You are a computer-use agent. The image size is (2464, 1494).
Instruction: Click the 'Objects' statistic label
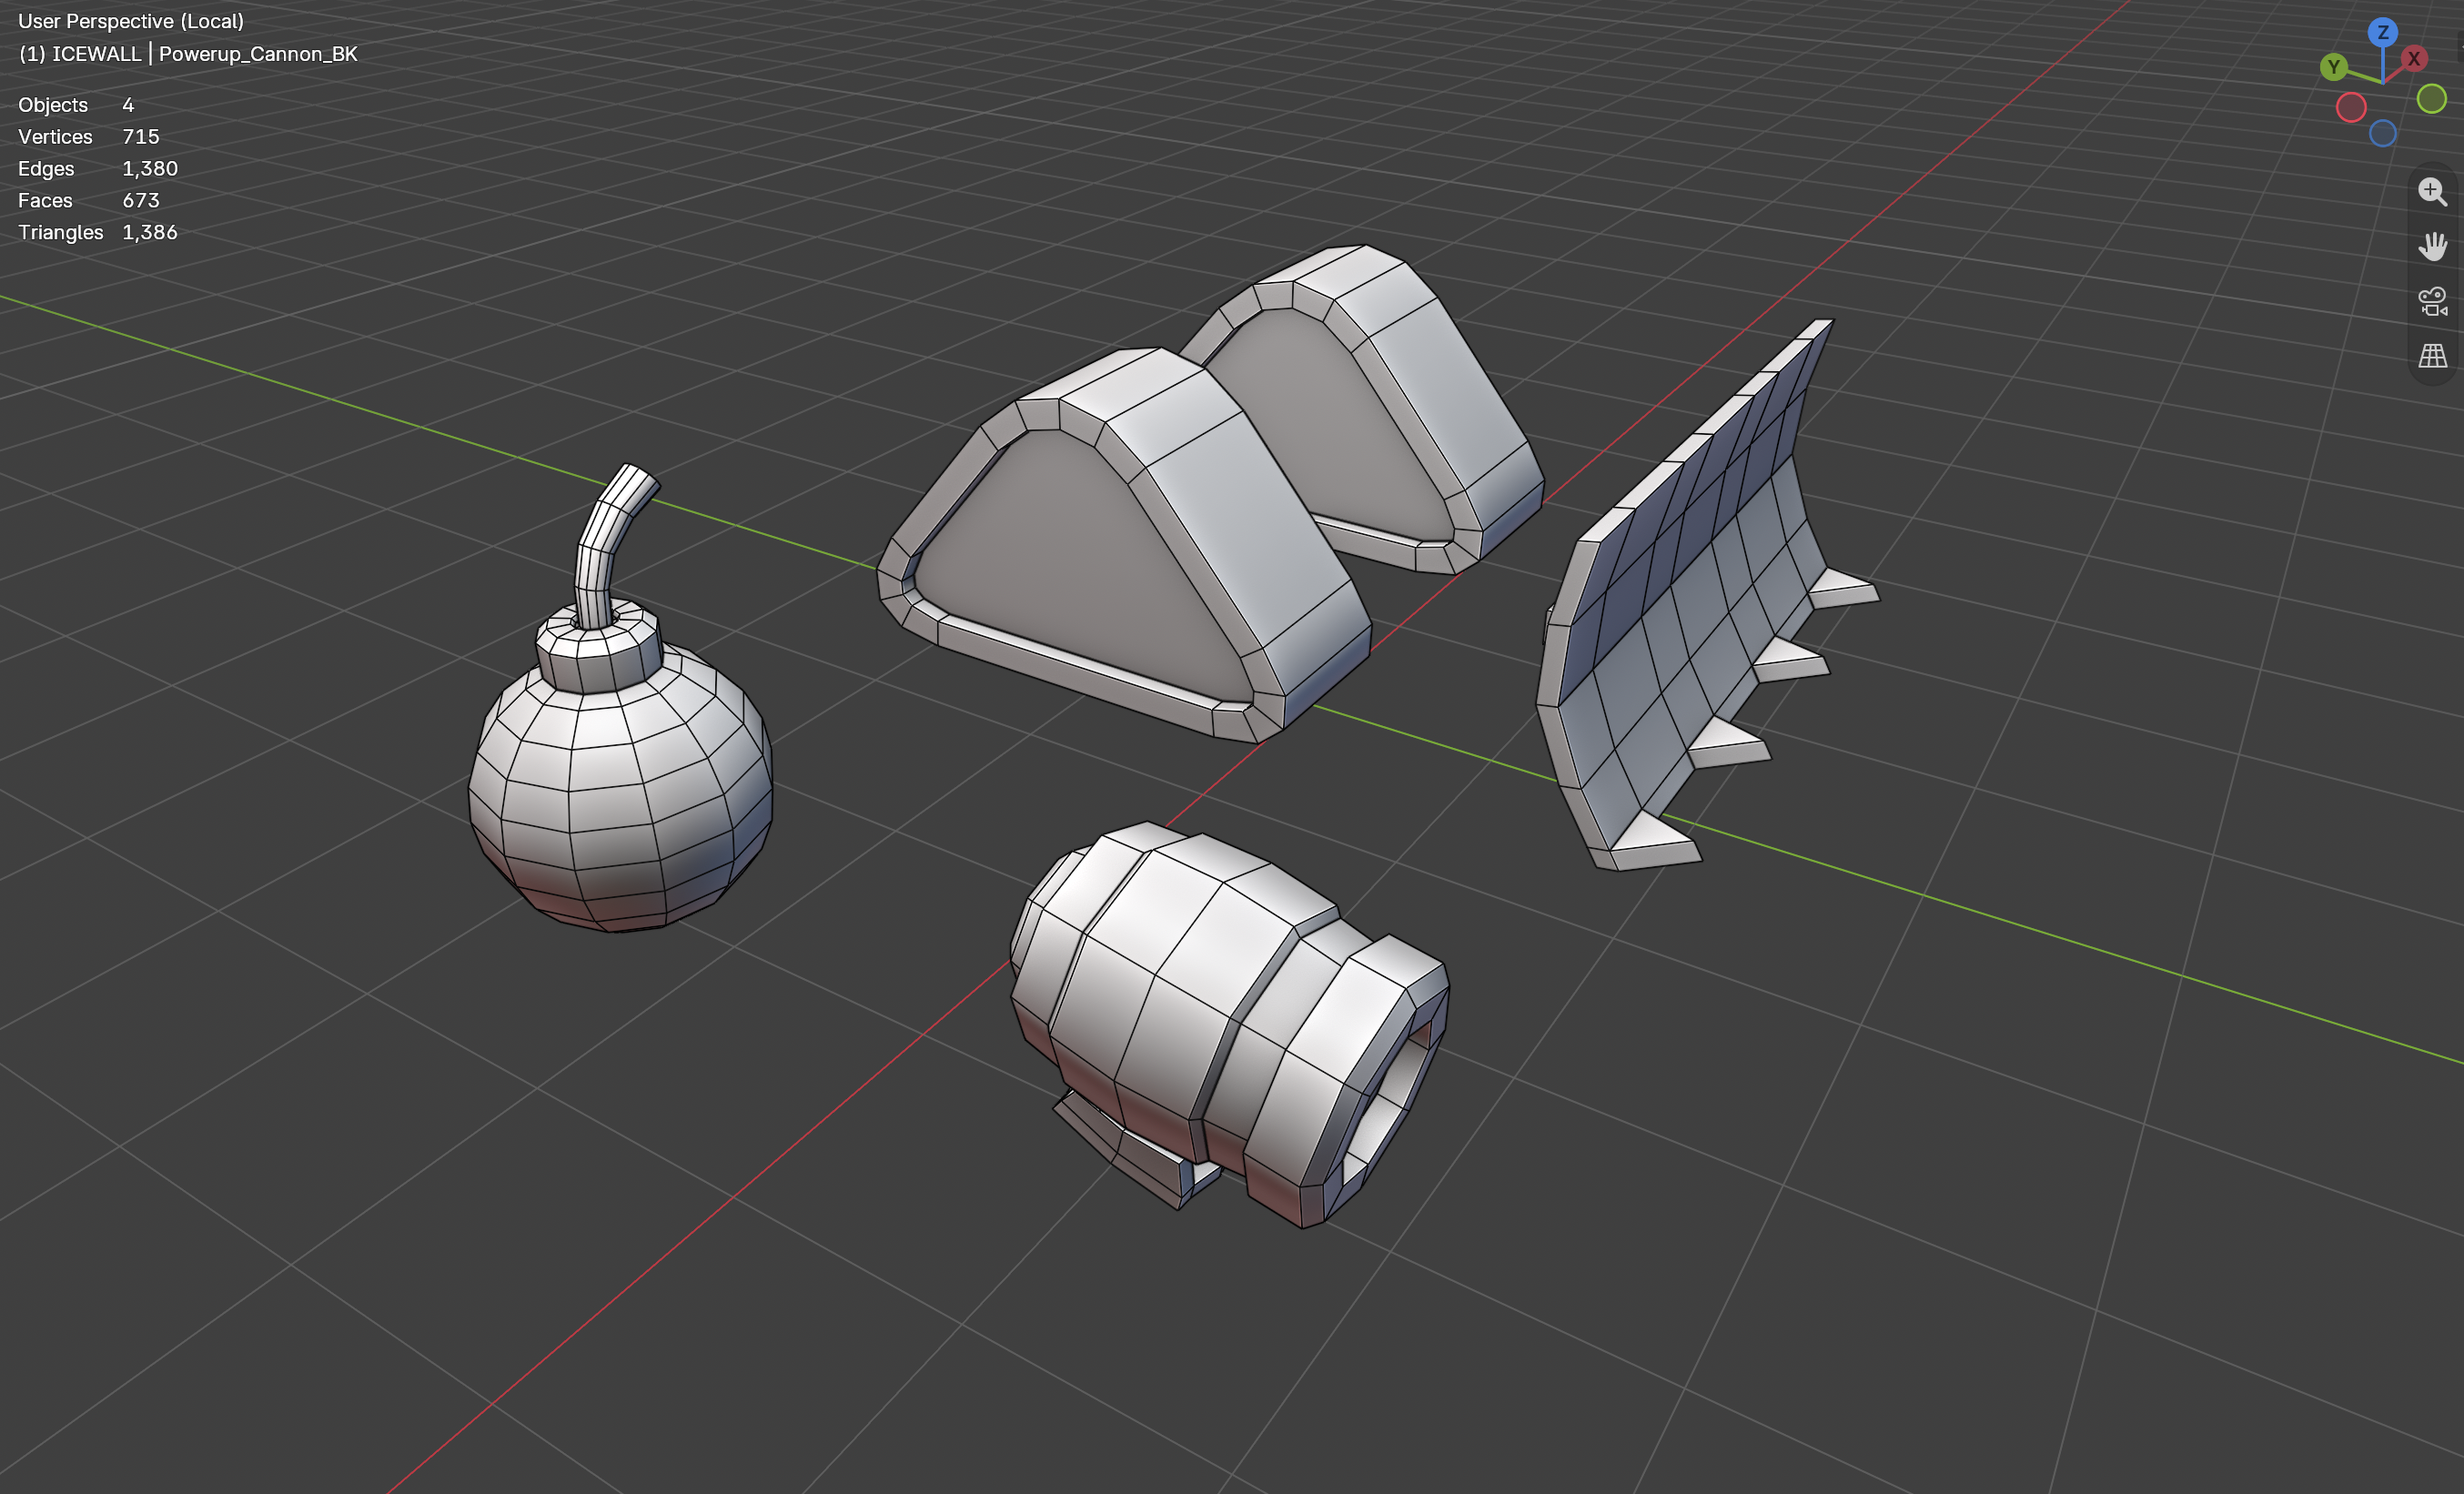point(53,105)
